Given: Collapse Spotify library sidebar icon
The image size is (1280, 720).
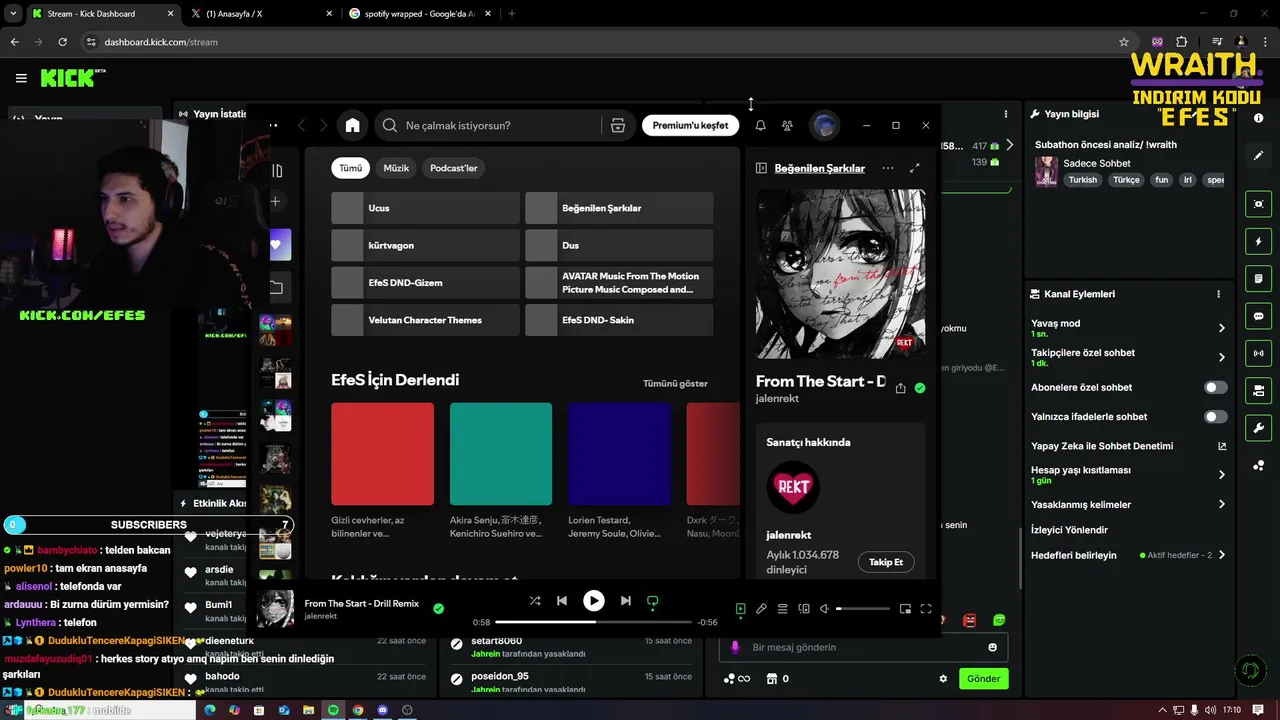Looking at the screenshot, I should point(277,171).
